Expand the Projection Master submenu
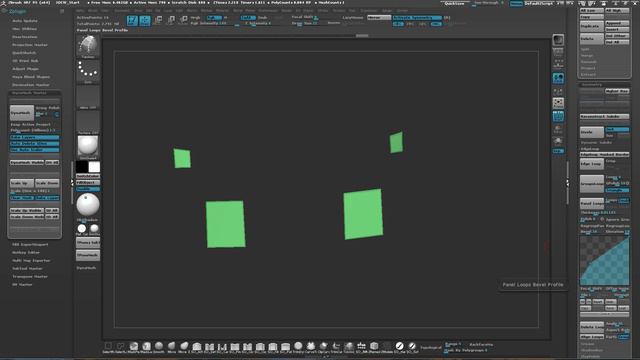 [x=29, y=44]
